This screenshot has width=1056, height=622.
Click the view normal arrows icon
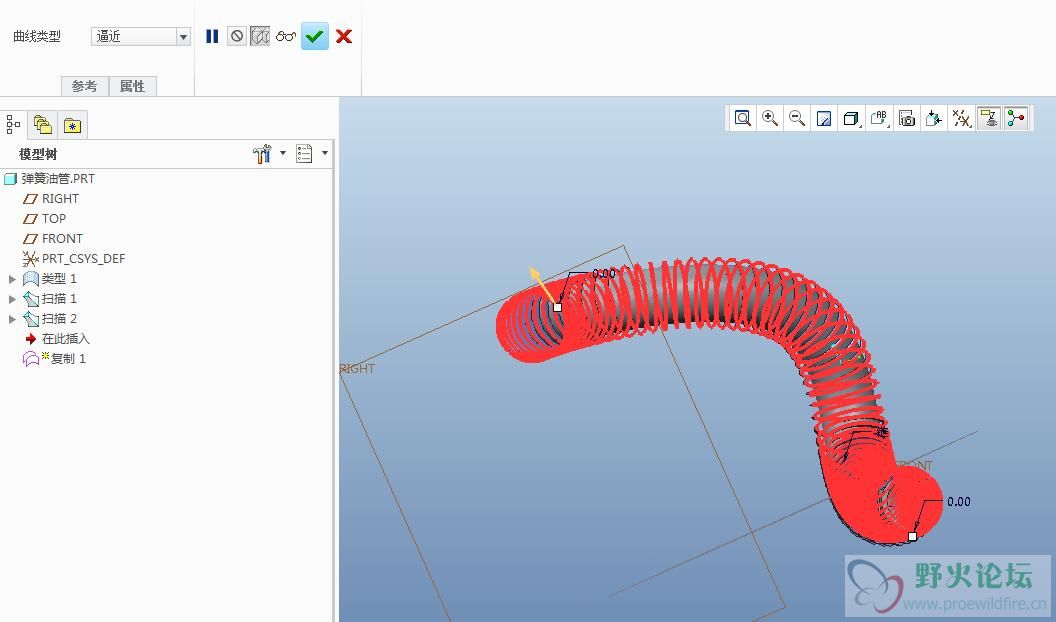(933, 118)
